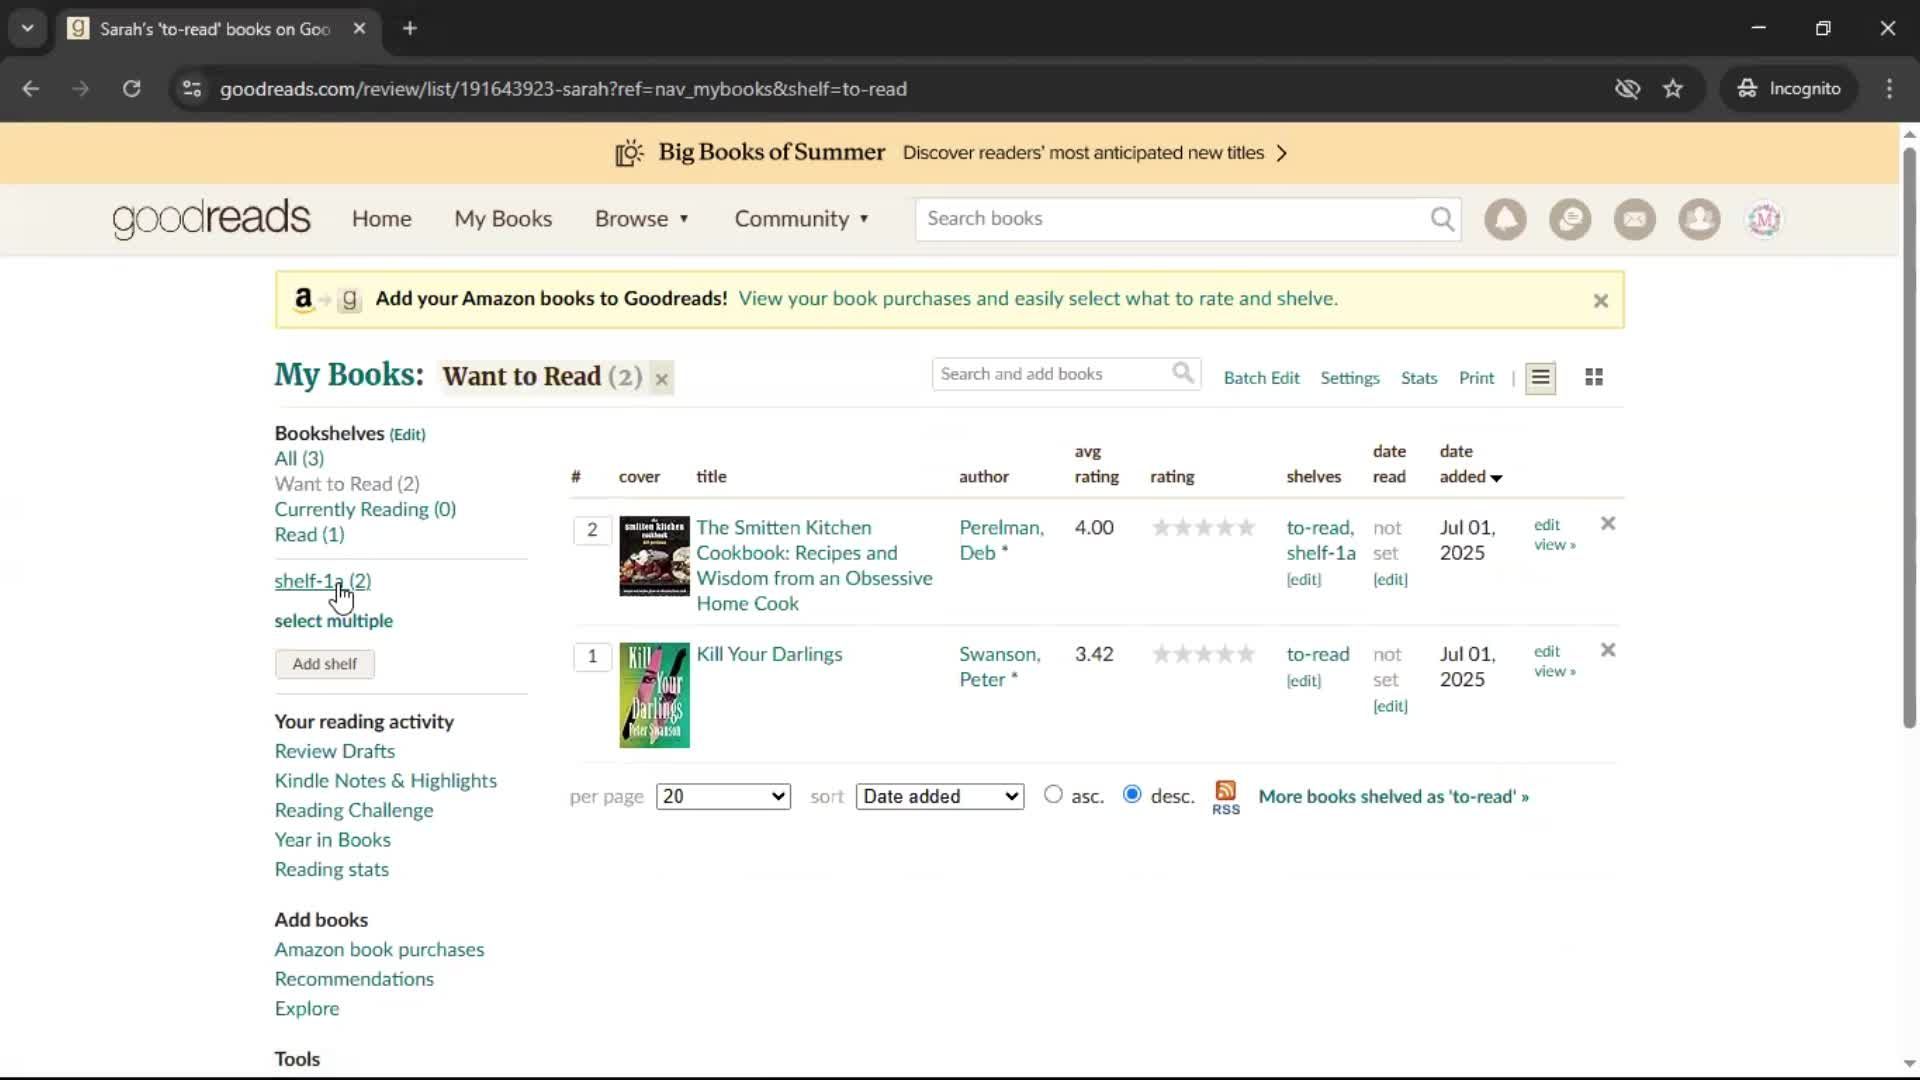1920x1080 pixels.
Task: Open Chrome three-dot menu
Action: [1889, 89]
